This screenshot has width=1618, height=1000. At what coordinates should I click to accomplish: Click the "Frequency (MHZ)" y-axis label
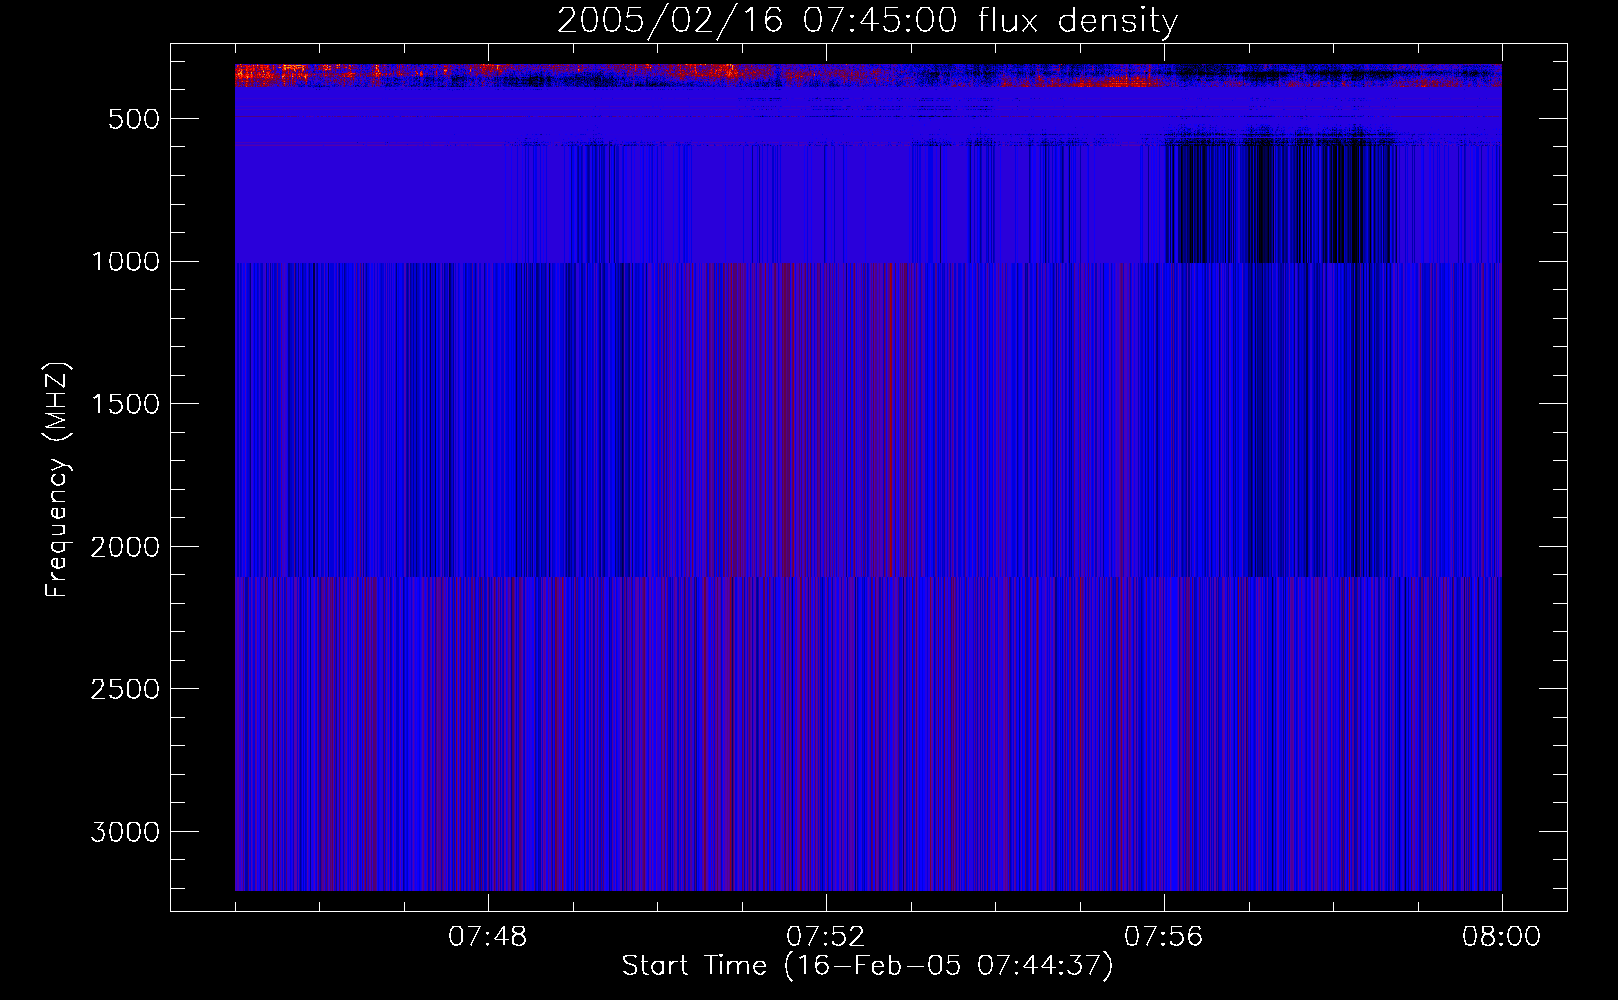[57, 480]
